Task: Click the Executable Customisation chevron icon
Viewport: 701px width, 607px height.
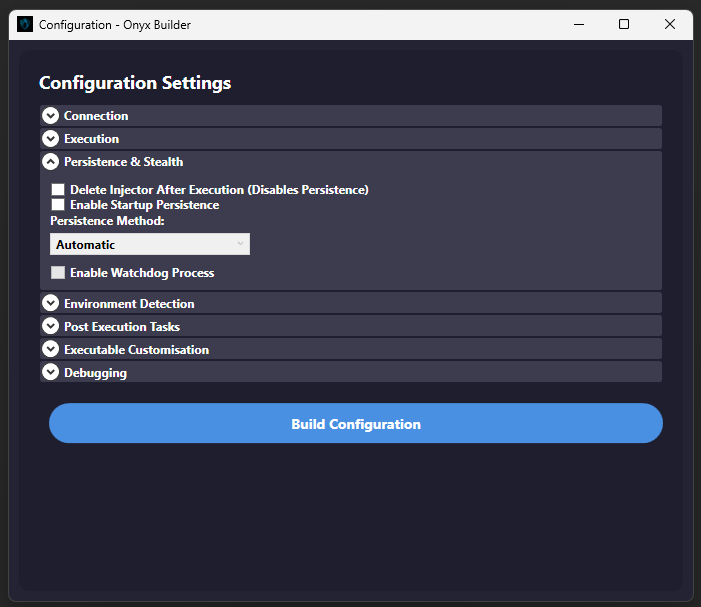Action: [51, 349]
